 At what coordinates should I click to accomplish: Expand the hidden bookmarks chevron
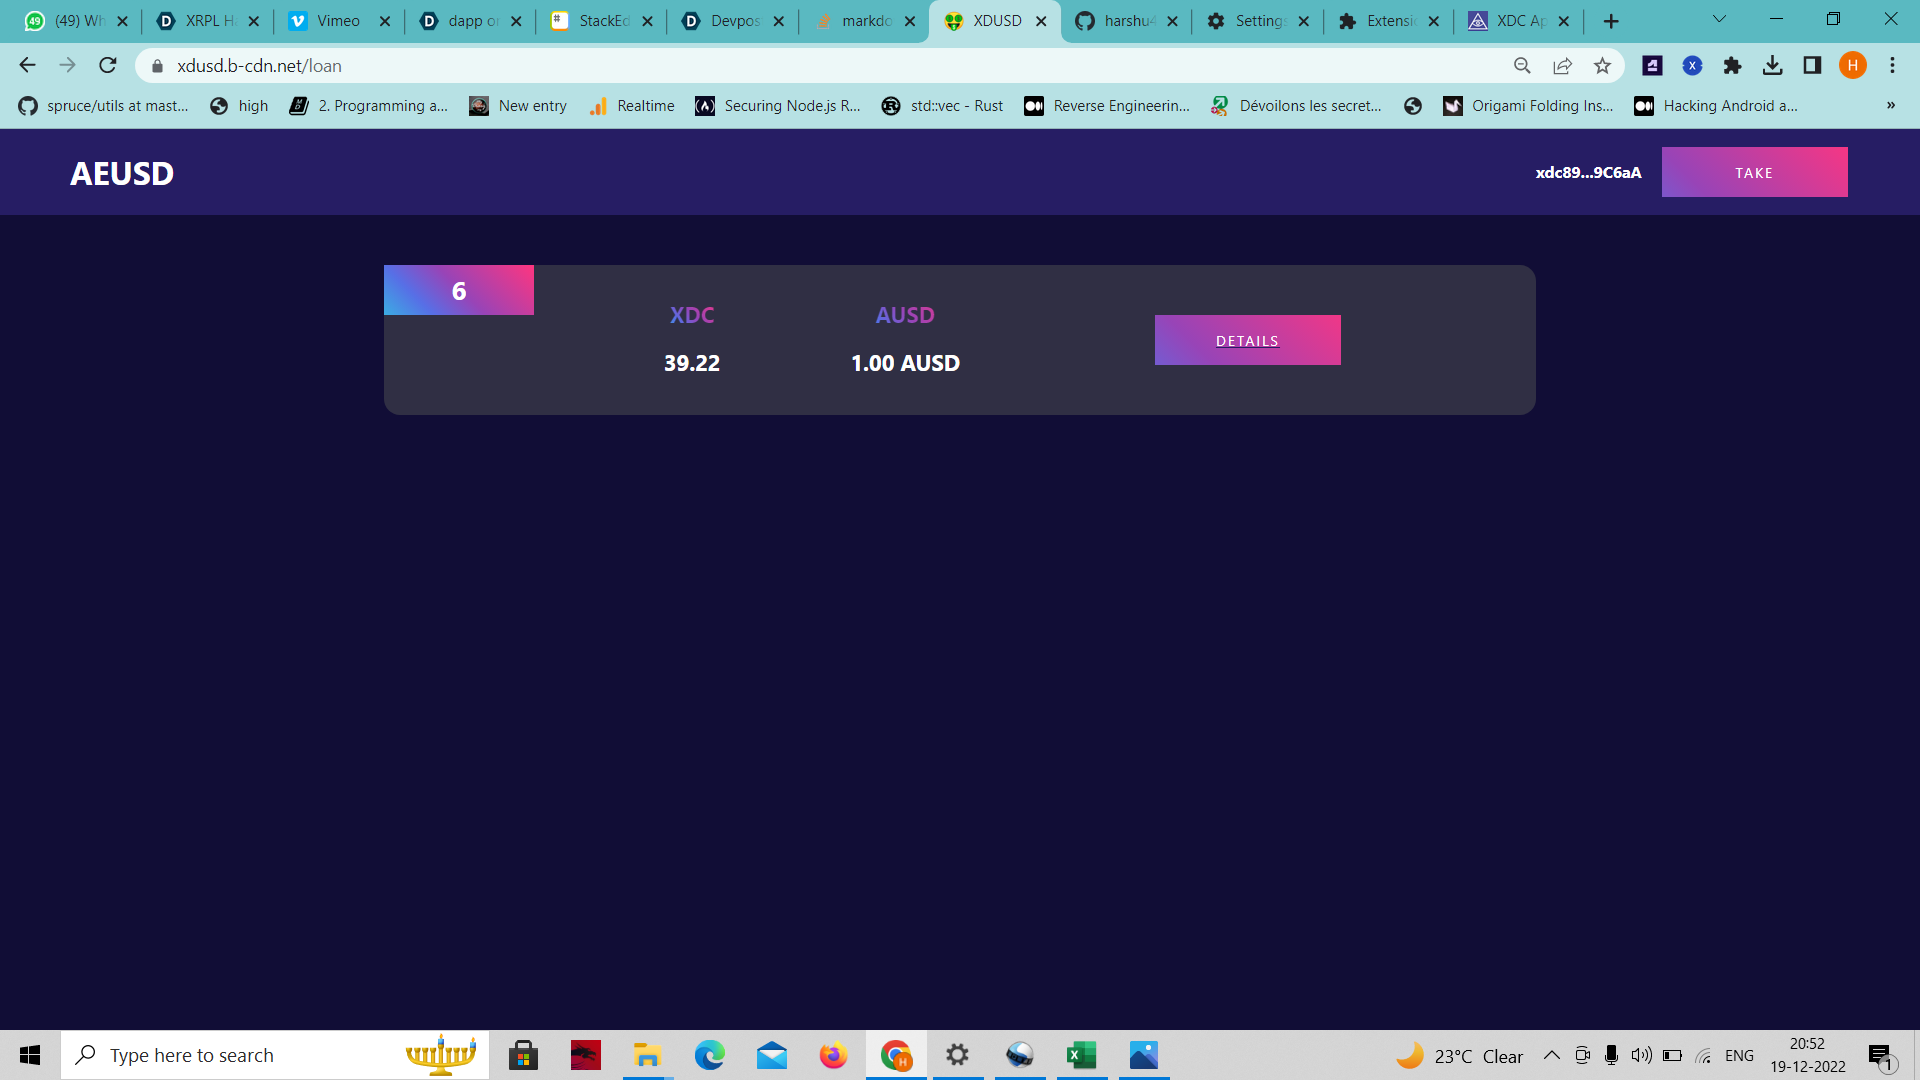pos(1890,106)
